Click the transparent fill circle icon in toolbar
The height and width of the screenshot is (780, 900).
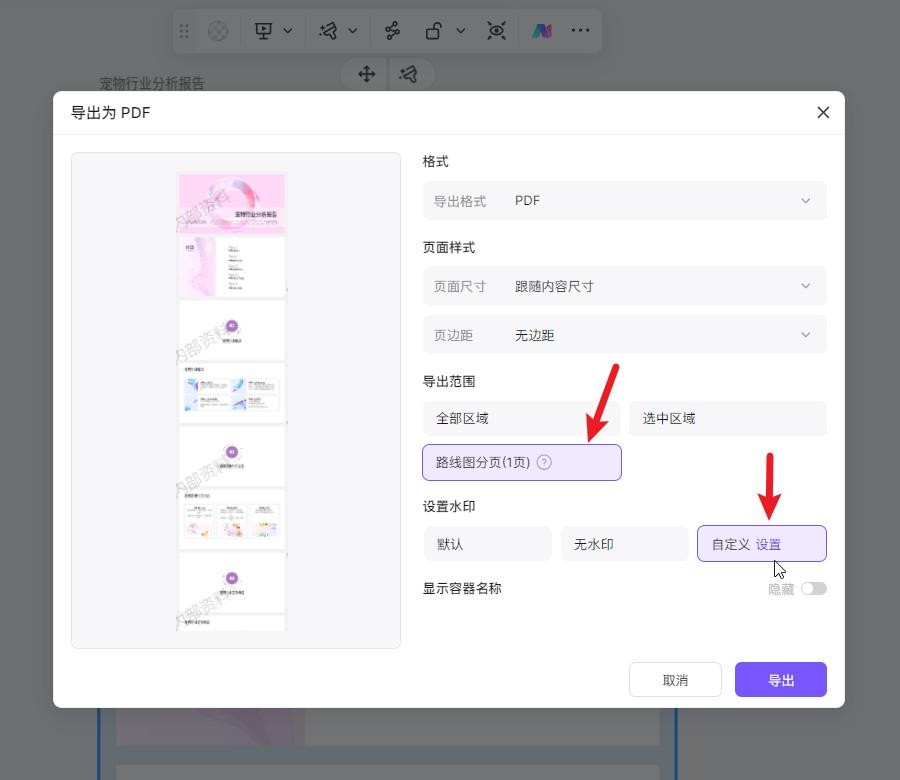click(218, 31)
